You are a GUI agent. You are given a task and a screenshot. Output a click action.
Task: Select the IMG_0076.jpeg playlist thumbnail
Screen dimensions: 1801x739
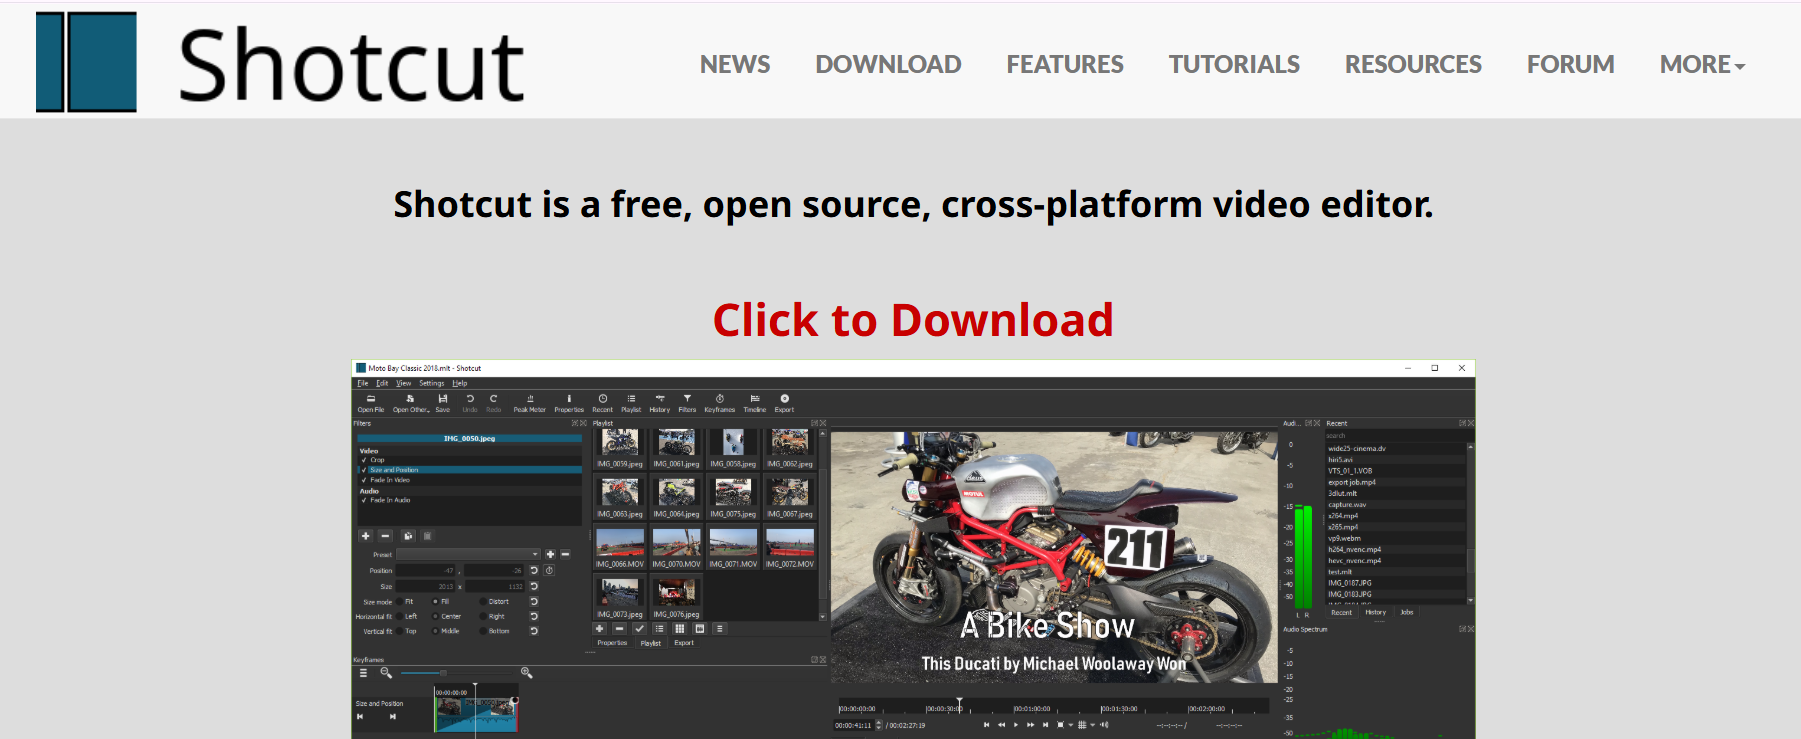(x=676, y=598)
